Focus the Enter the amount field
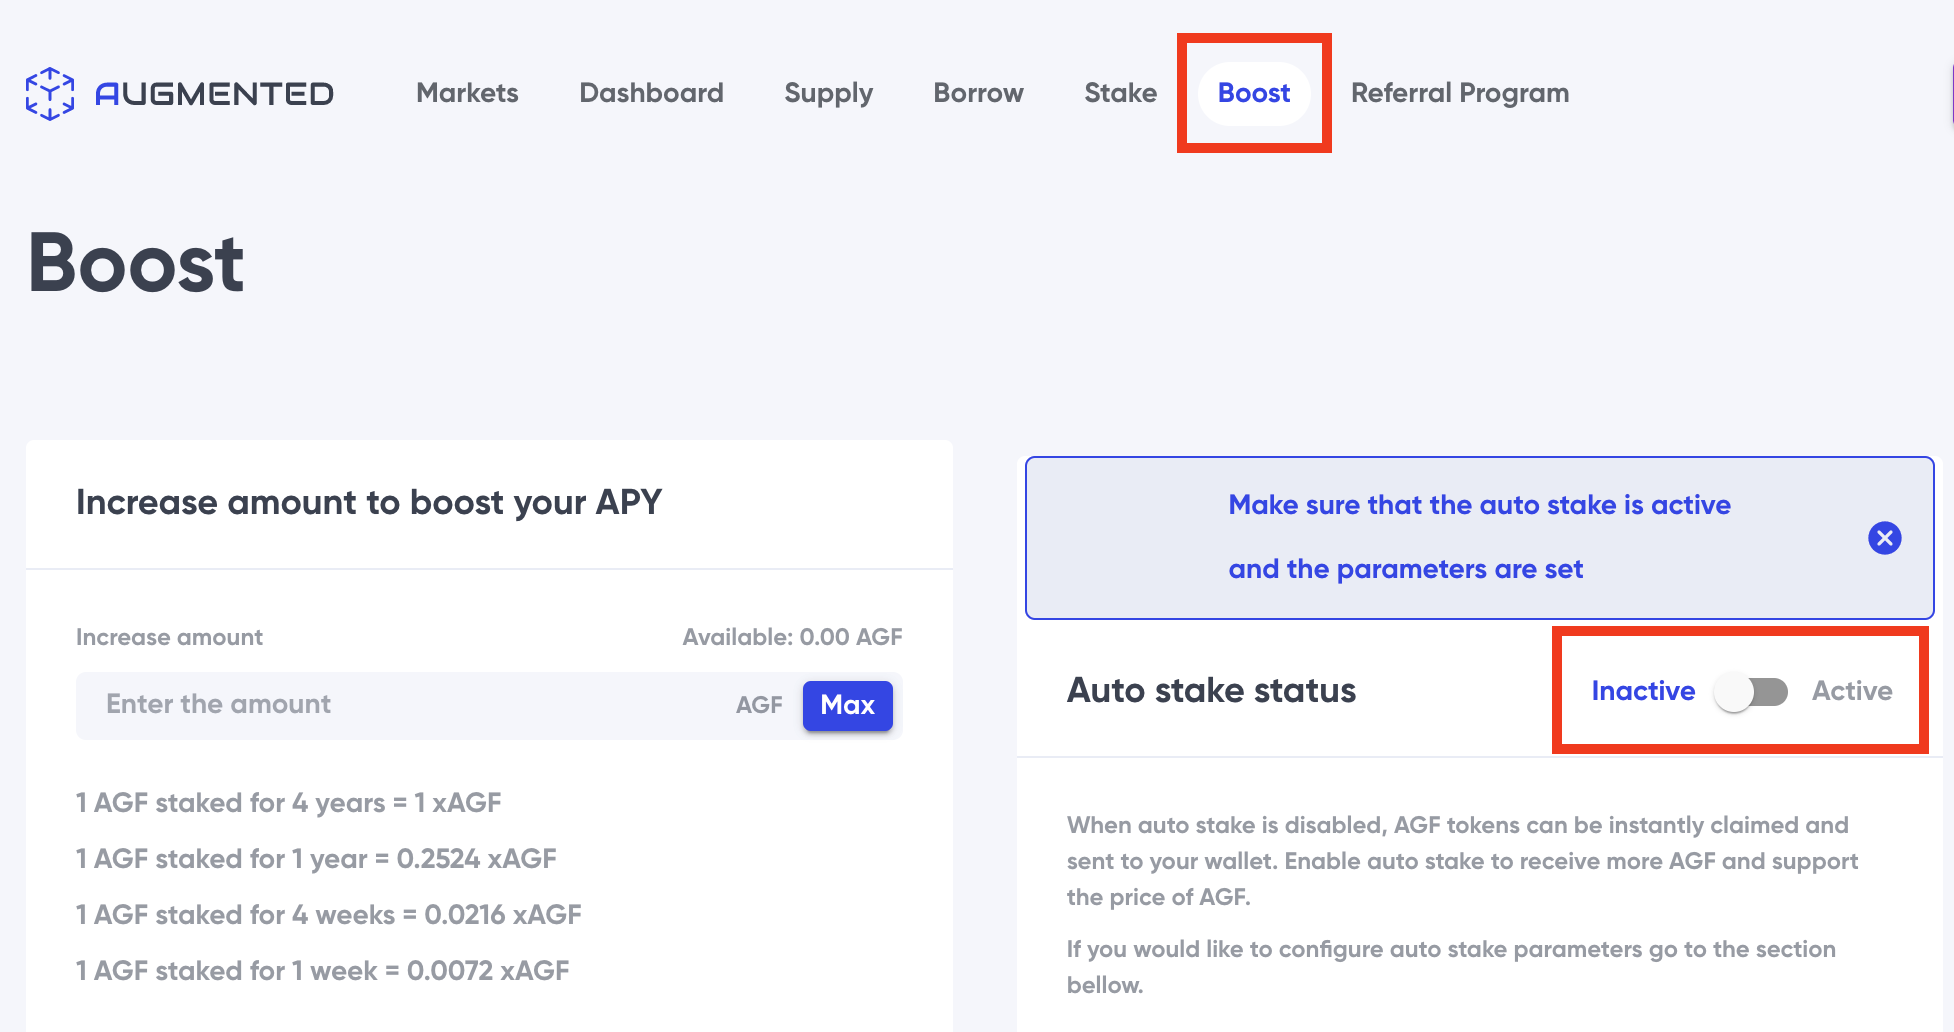1954x1032 pixels. (x=400, y=705)
